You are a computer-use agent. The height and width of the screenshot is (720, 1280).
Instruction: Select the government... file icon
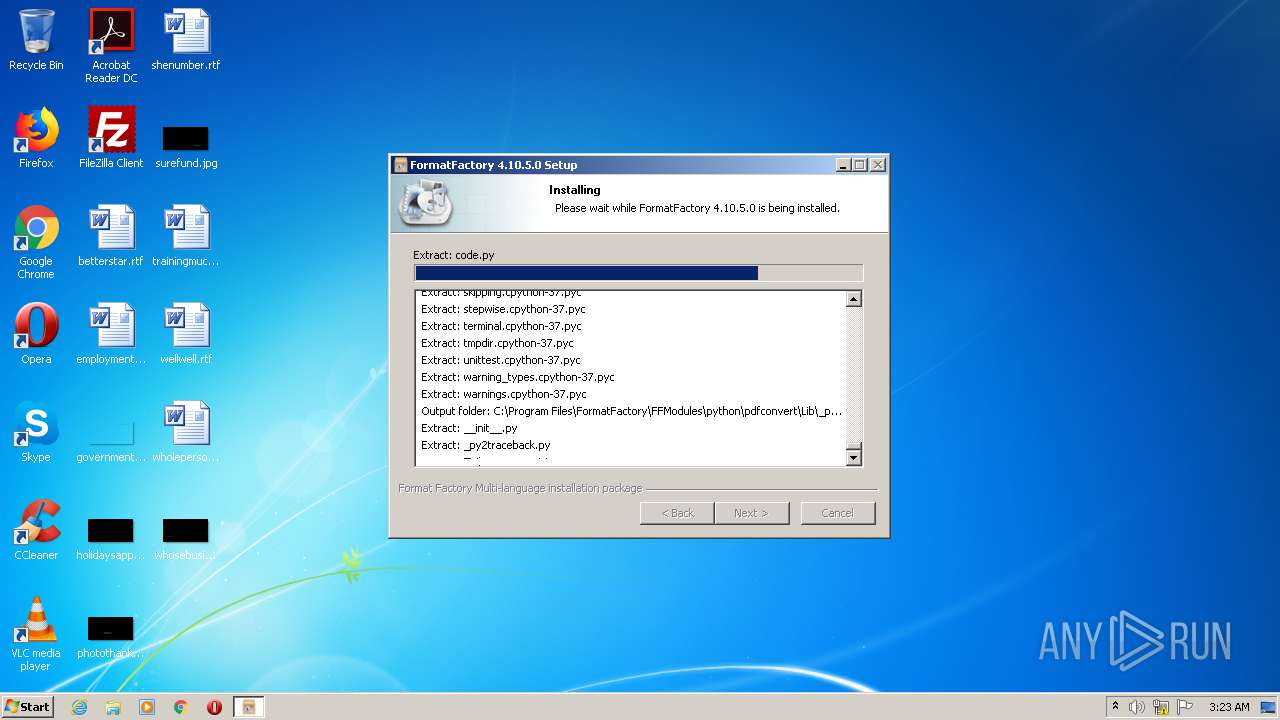tap(111, 441)
